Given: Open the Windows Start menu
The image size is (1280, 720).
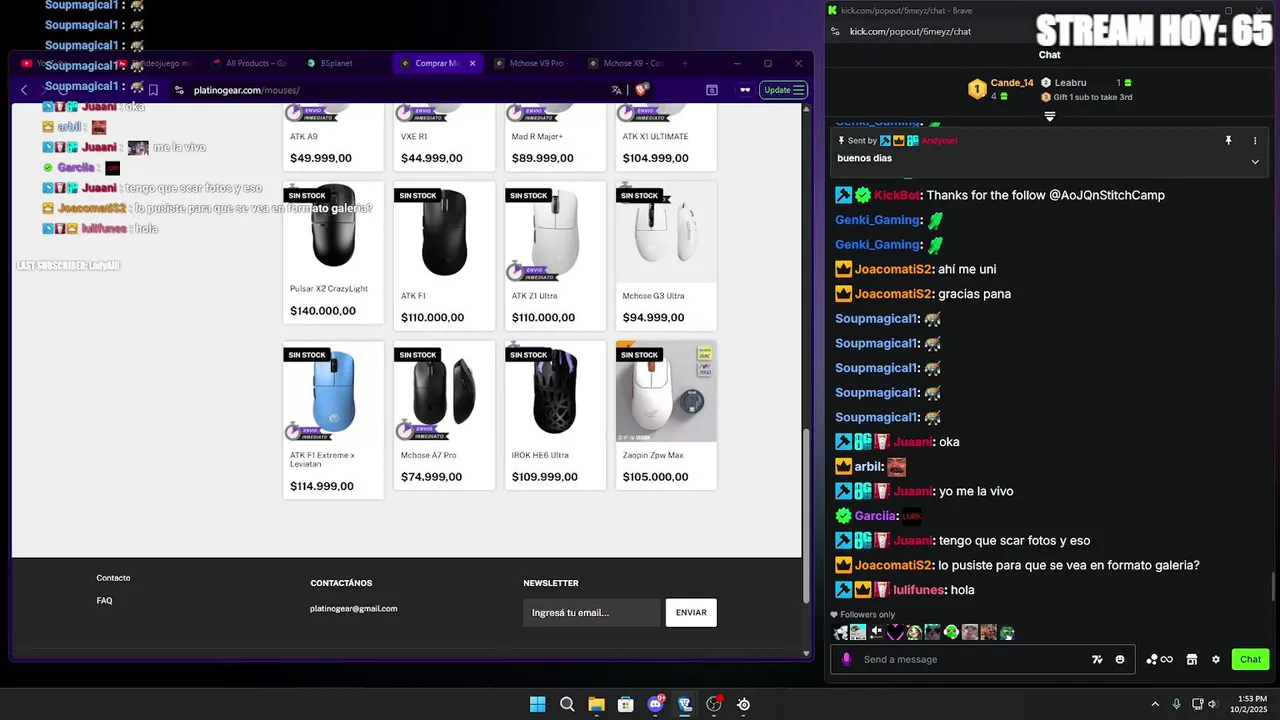Looking at the screenshot, I should 537,704.
